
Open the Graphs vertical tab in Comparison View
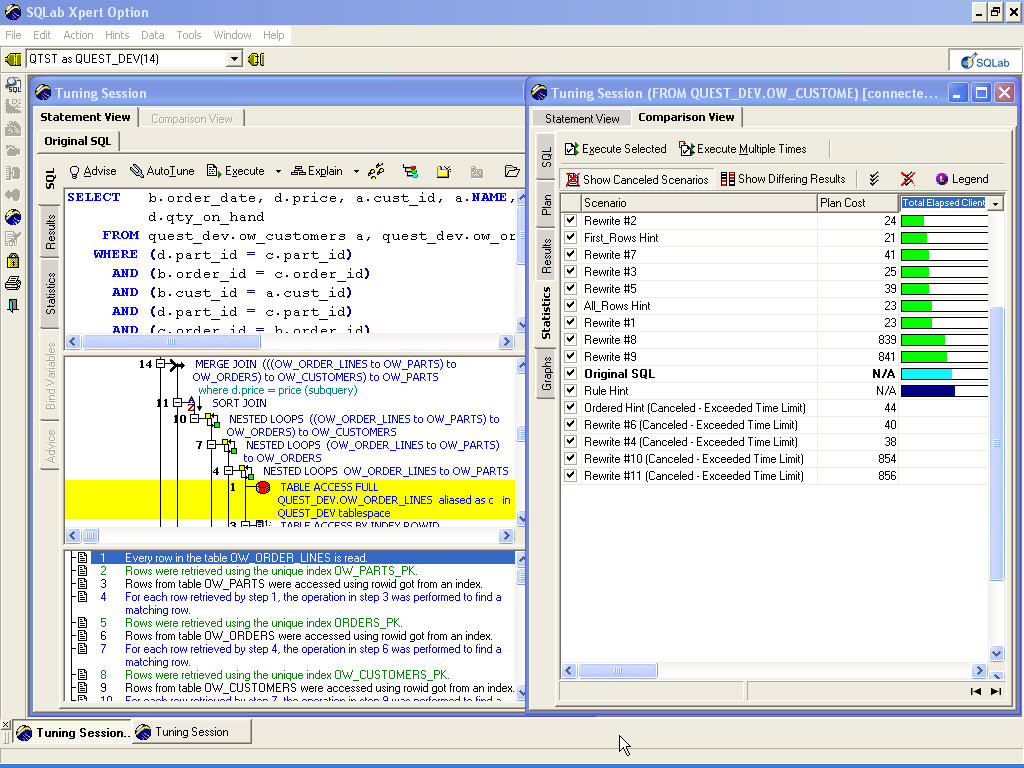pos(547,374)
